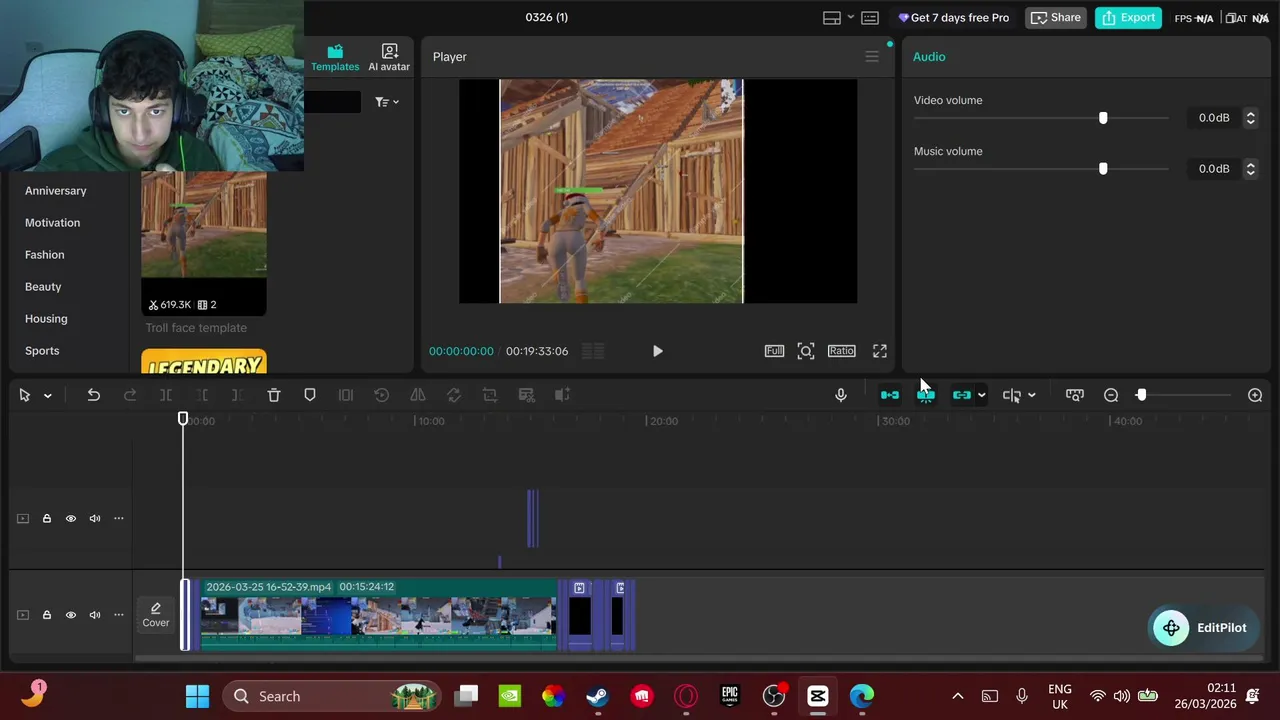
Task: Start voiceover recording with microphone icon
Action: click(x=841, y=395)
